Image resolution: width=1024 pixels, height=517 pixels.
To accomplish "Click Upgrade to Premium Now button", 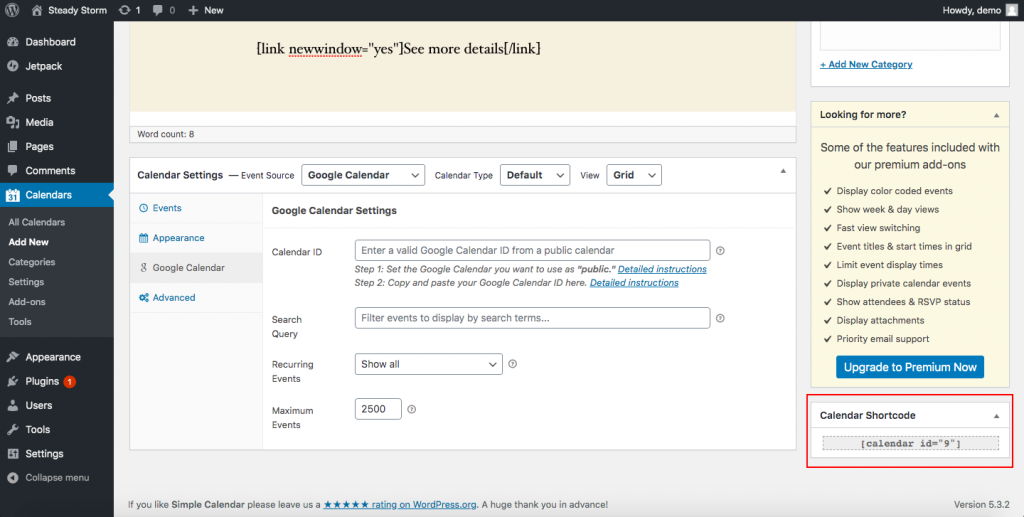I will (x=910, y=367).
